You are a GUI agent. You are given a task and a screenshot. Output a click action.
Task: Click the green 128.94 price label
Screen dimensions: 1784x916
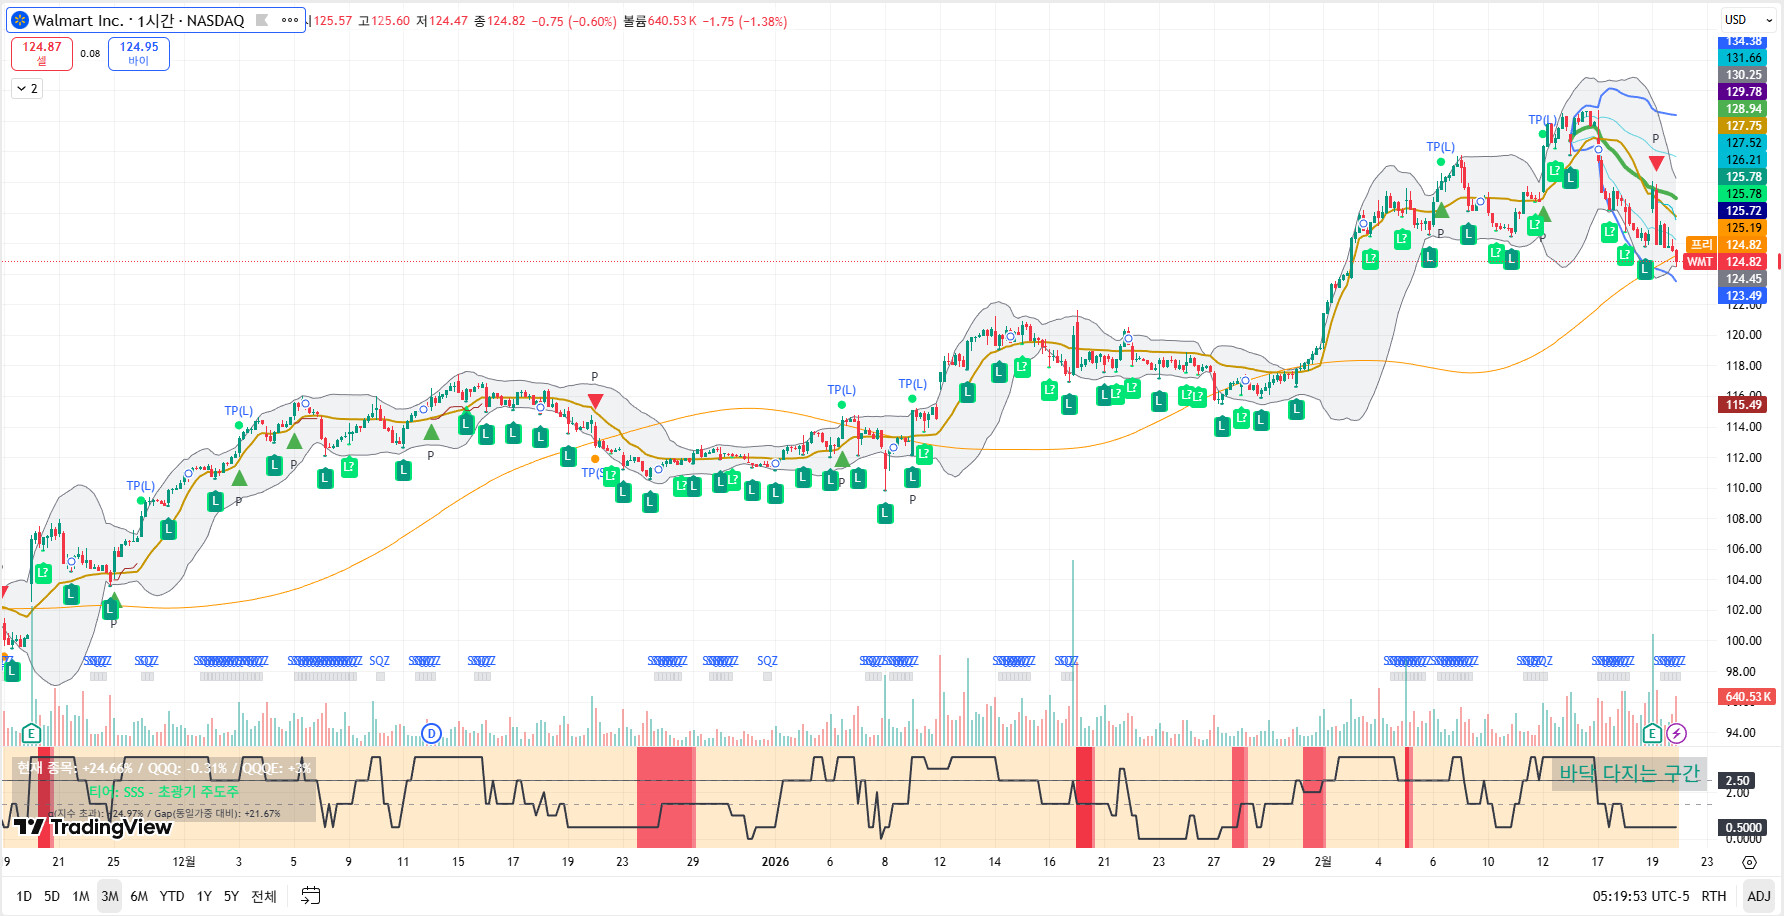(x=1744, y=109)
